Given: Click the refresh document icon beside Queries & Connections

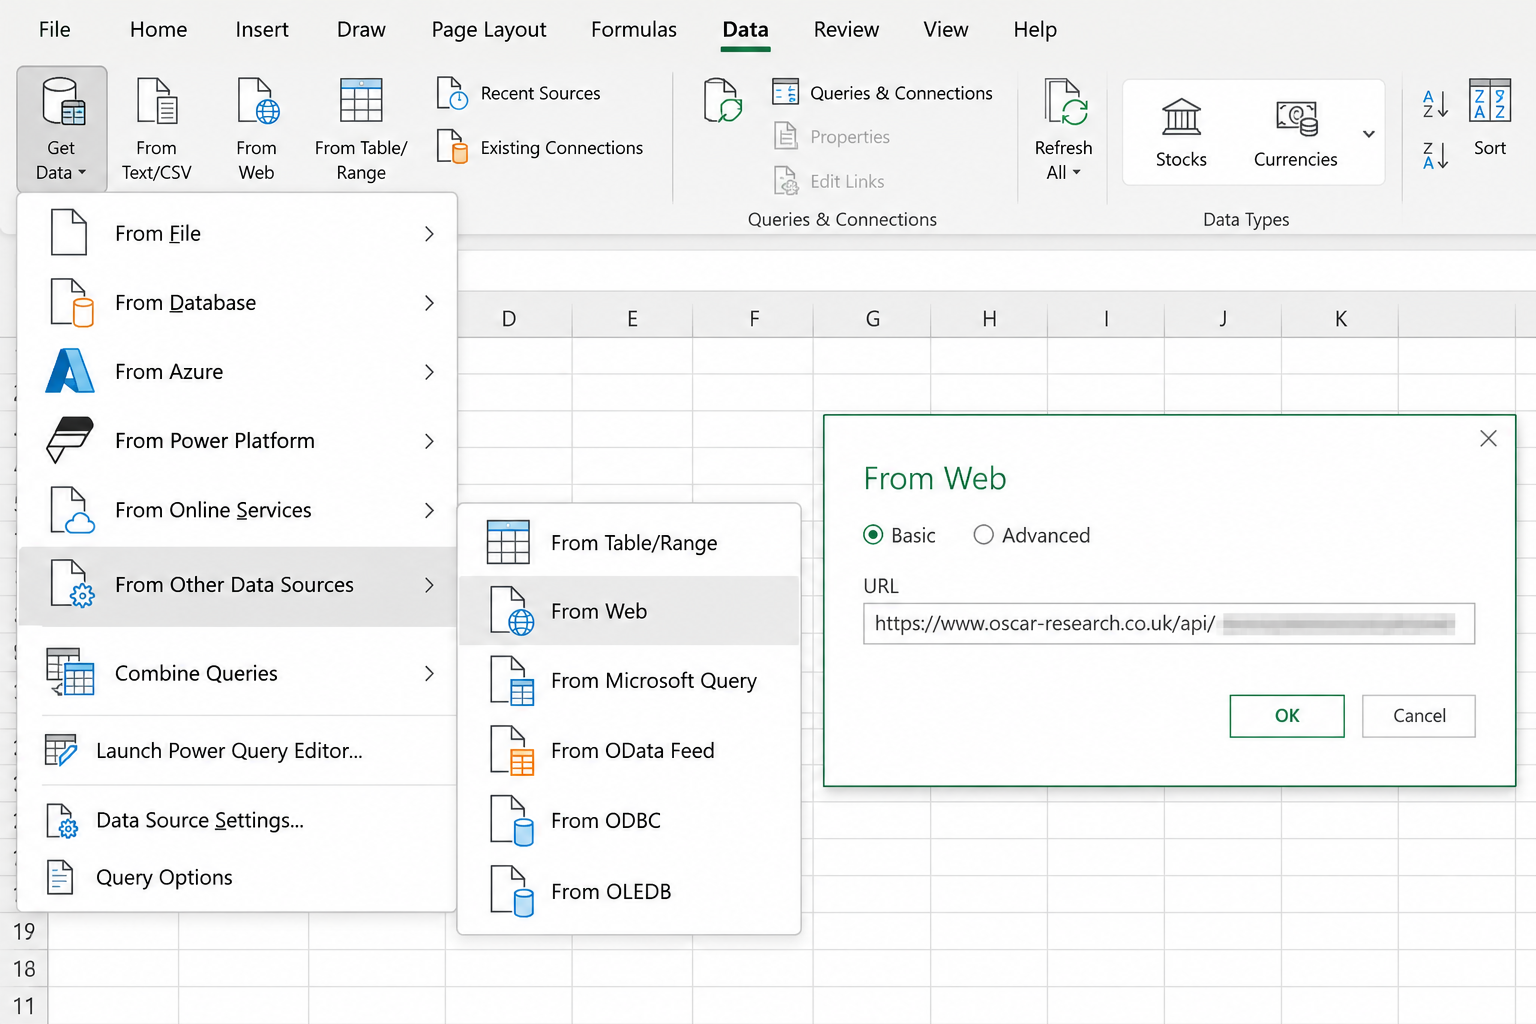Looking at the screenshot, I should coord(722,100).
